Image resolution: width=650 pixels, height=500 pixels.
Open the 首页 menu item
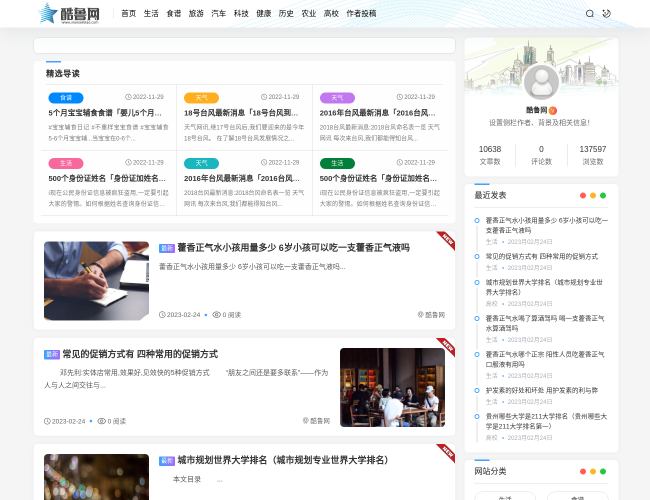click(x=129, y=14)
